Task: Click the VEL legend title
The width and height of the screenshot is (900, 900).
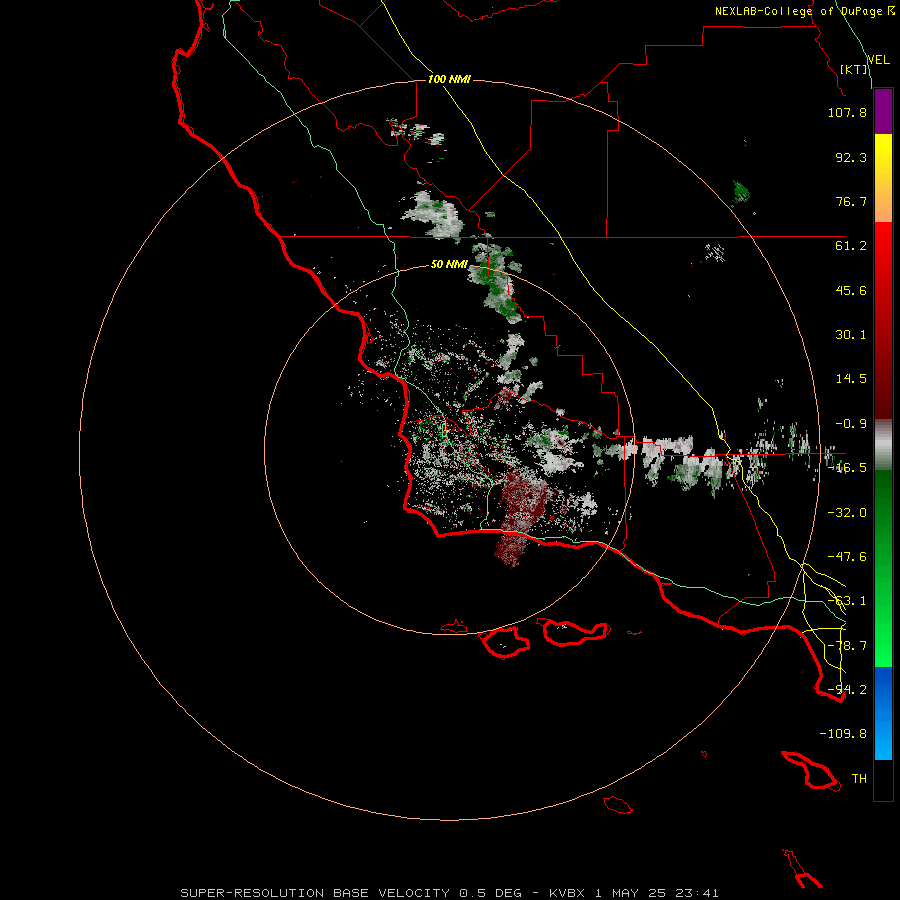Action: [878, 60]
